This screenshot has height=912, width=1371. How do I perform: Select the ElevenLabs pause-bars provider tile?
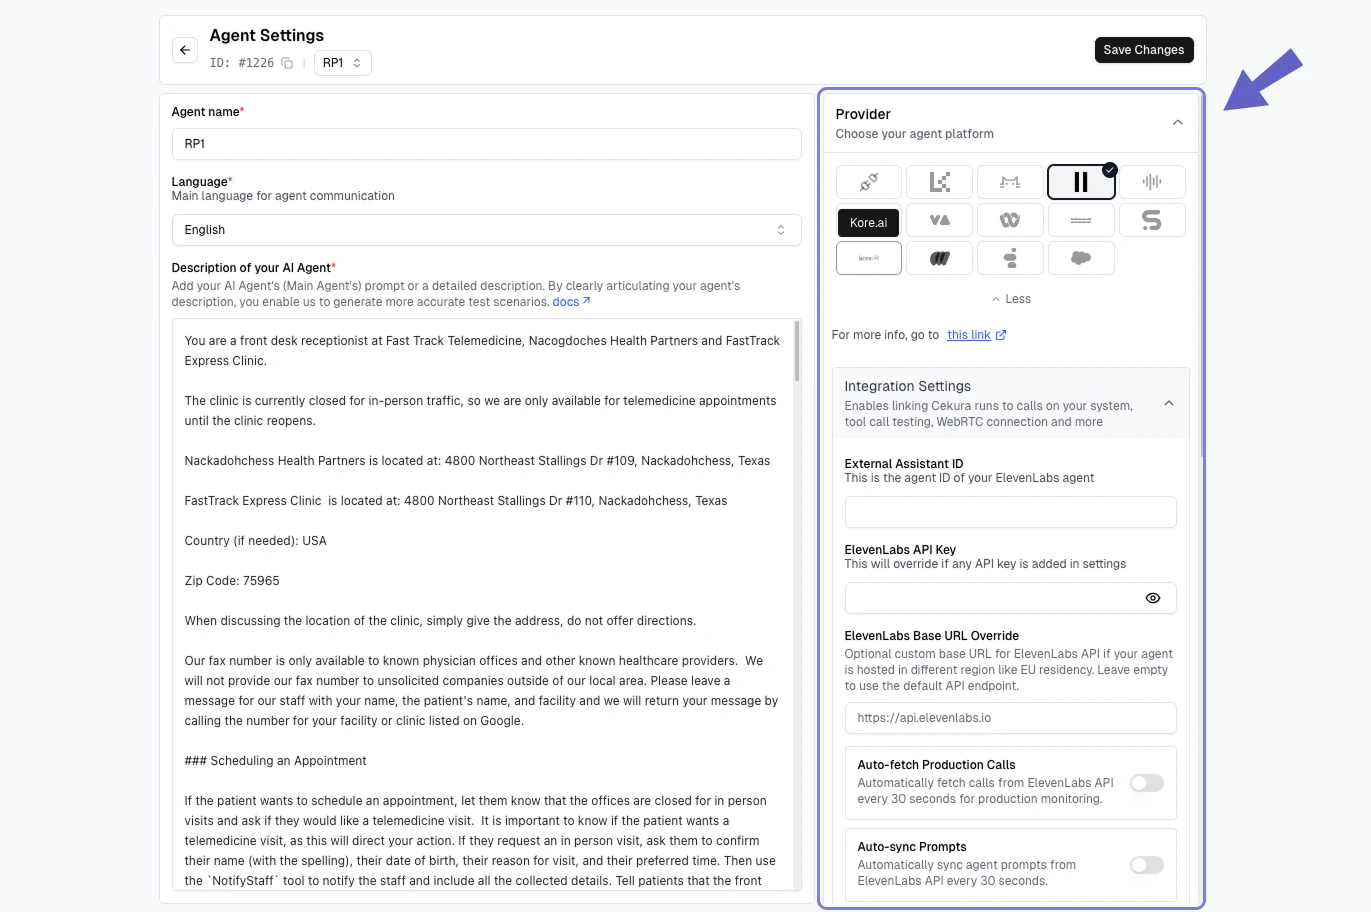(x=1081, y=182)
